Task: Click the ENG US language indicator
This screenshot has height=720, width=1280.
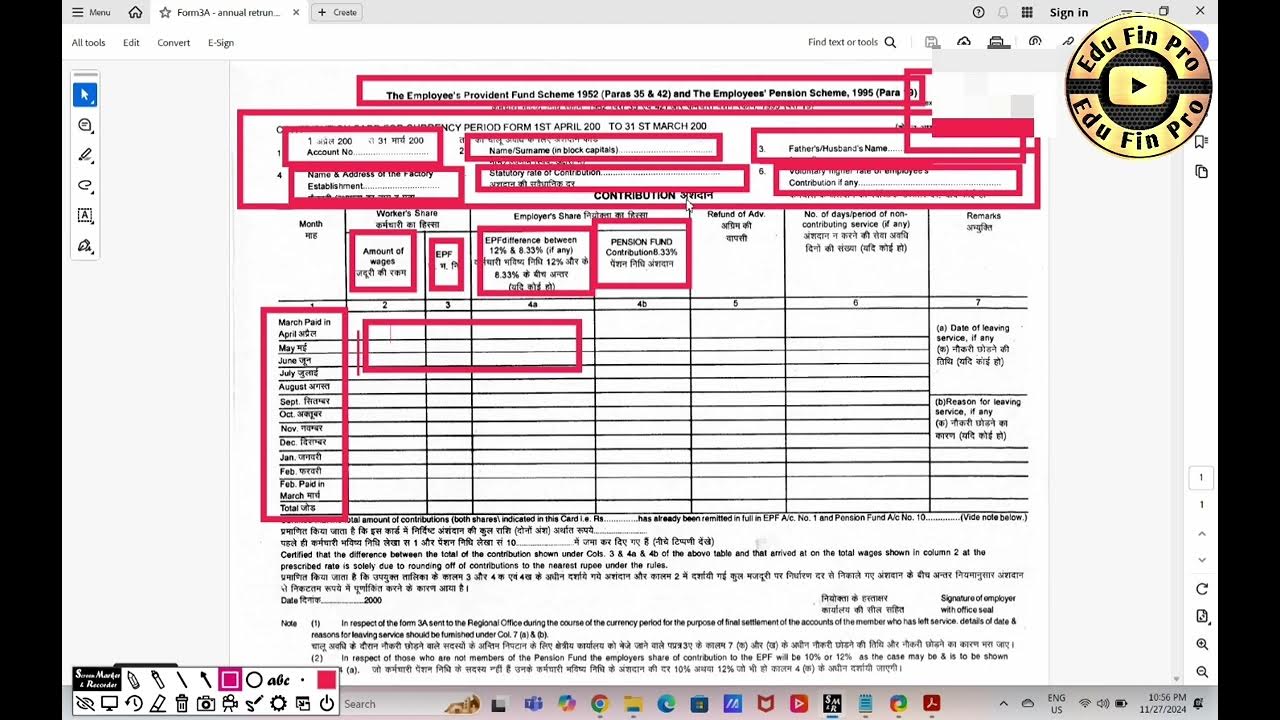Action: tap(1056, 703)
